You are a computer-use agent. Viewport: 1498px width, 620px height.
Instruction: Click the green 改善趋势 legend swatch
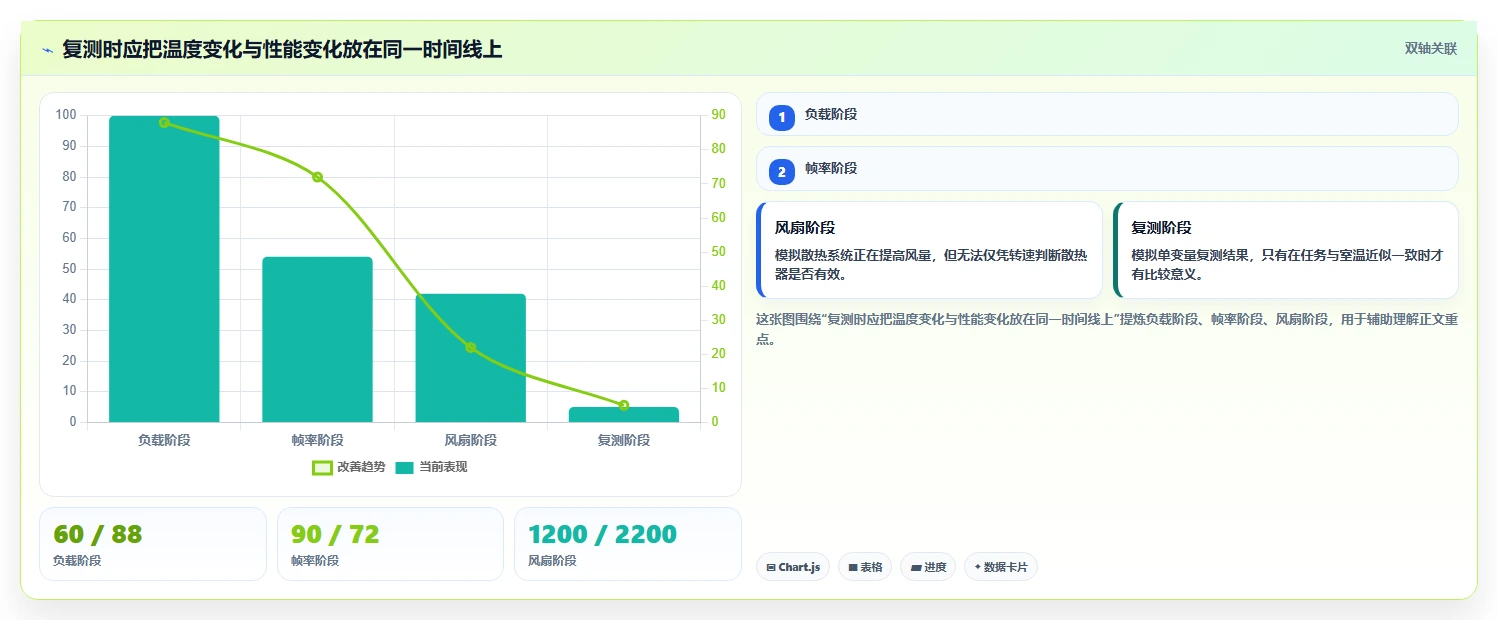click(x=322, y=467)
